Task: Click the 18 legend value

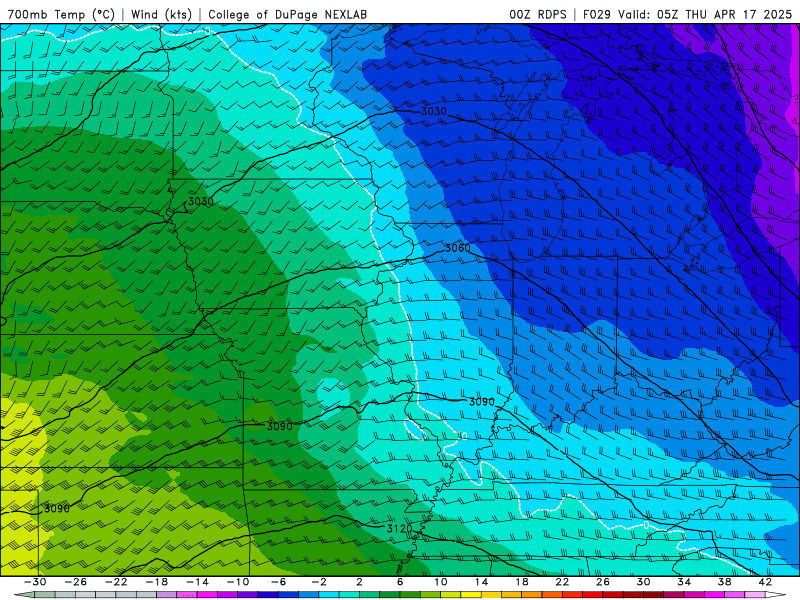Action: (x=522, y=582)
